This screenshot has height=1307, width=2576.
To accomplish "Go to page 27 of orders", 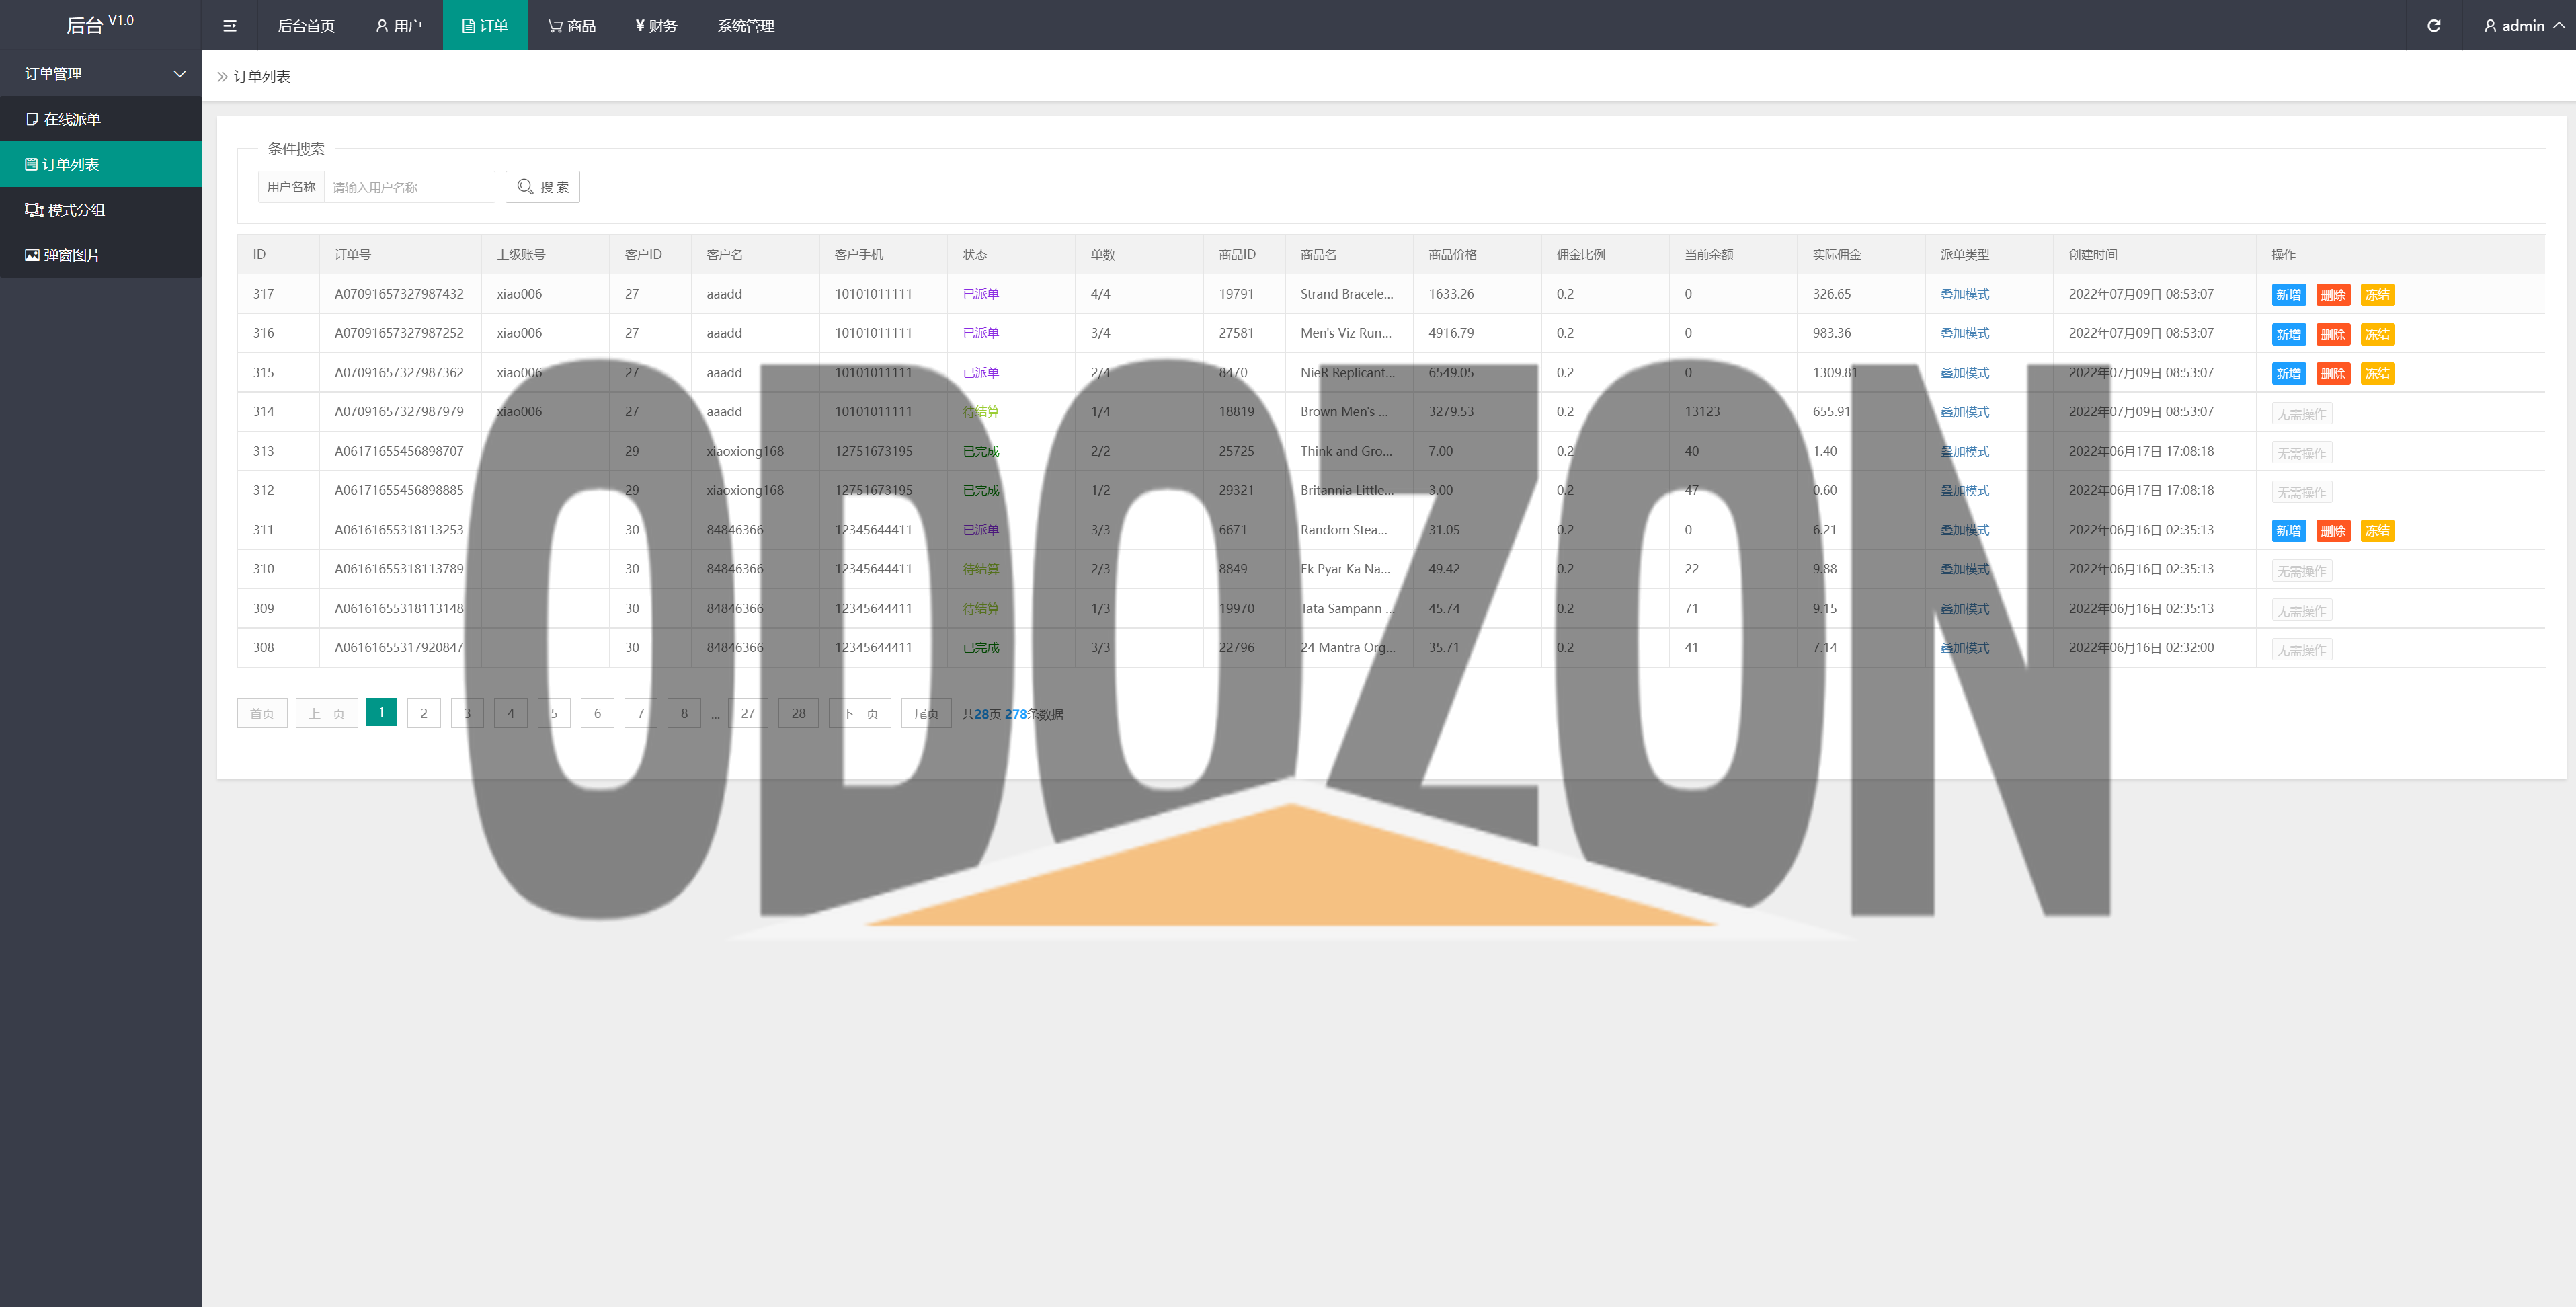I will [748, 713].
